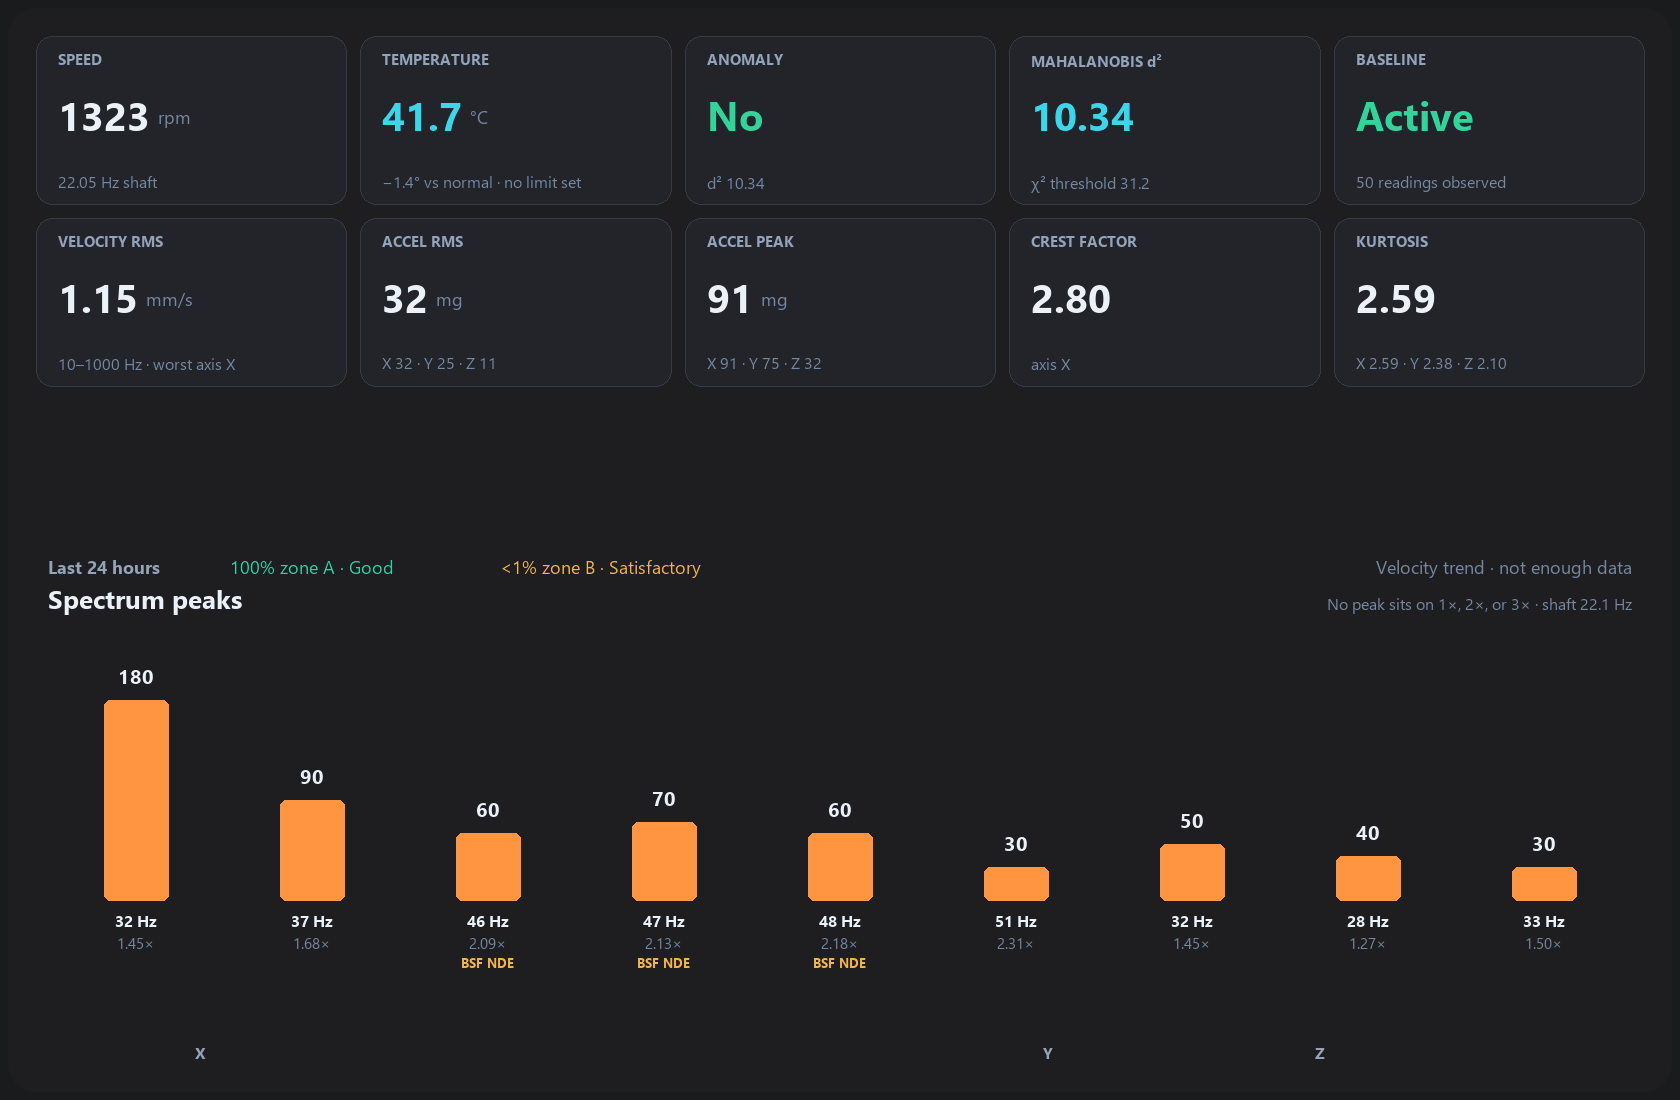Click the BSF NDE tag under 46 Hz
The height and width of the screenshot is (1100, 1680).
tap(488, 963)
